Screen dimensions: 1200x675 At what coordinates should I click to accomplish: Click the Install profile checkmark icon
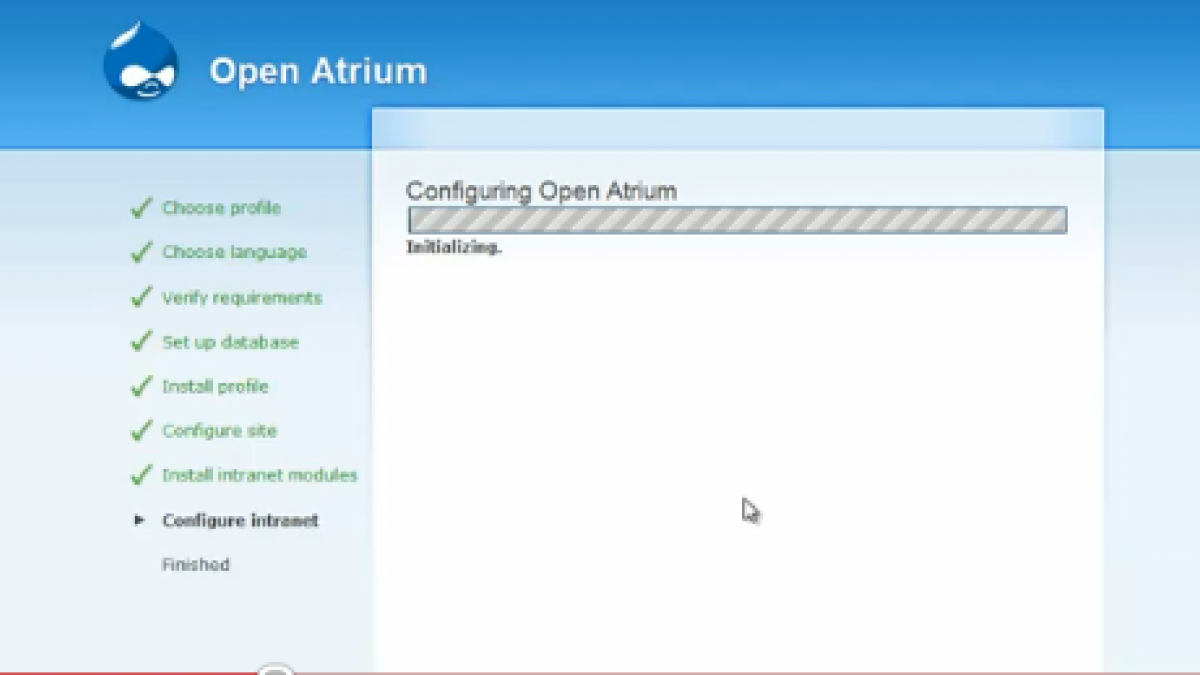pos(141,386)
